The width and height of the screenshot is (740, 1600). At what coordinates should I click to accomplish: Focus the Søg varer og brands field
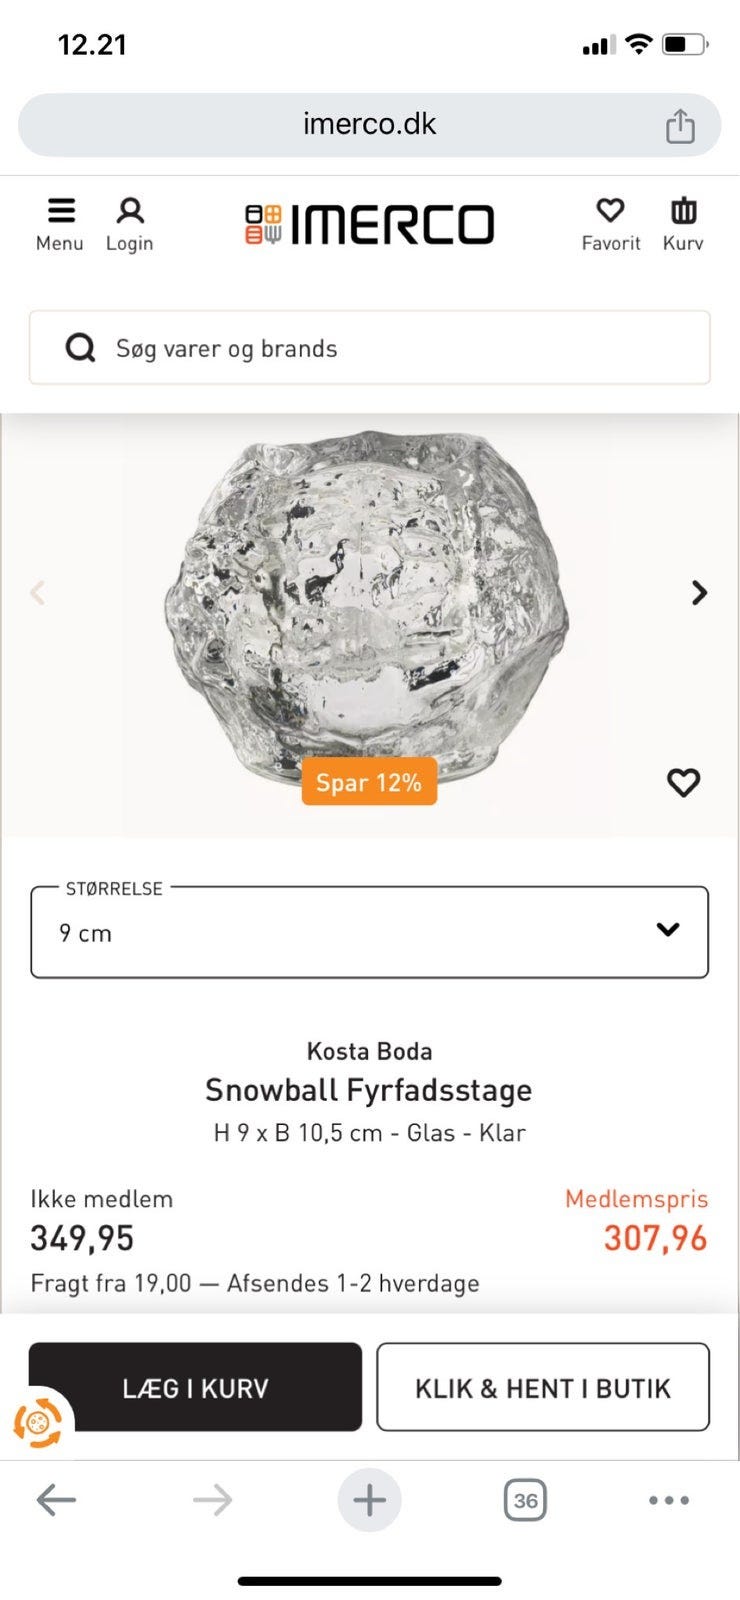tap(400, 348)
